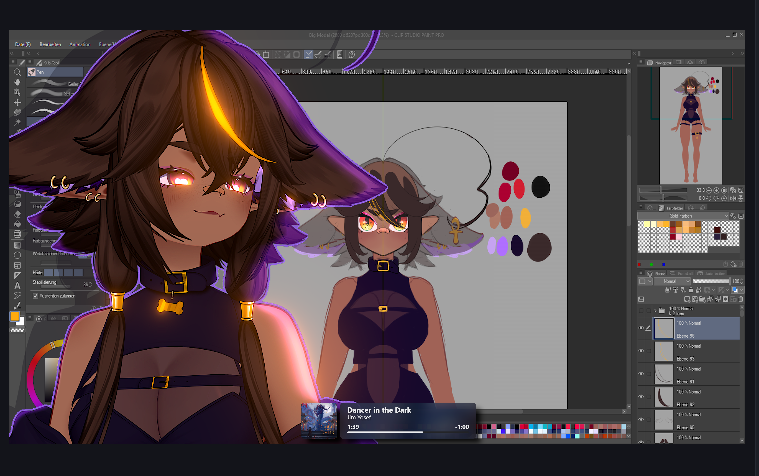The width and height of the screenshot is (759, 476).
Task: Select the Auto select wand tool
Action: click(17, 123)
